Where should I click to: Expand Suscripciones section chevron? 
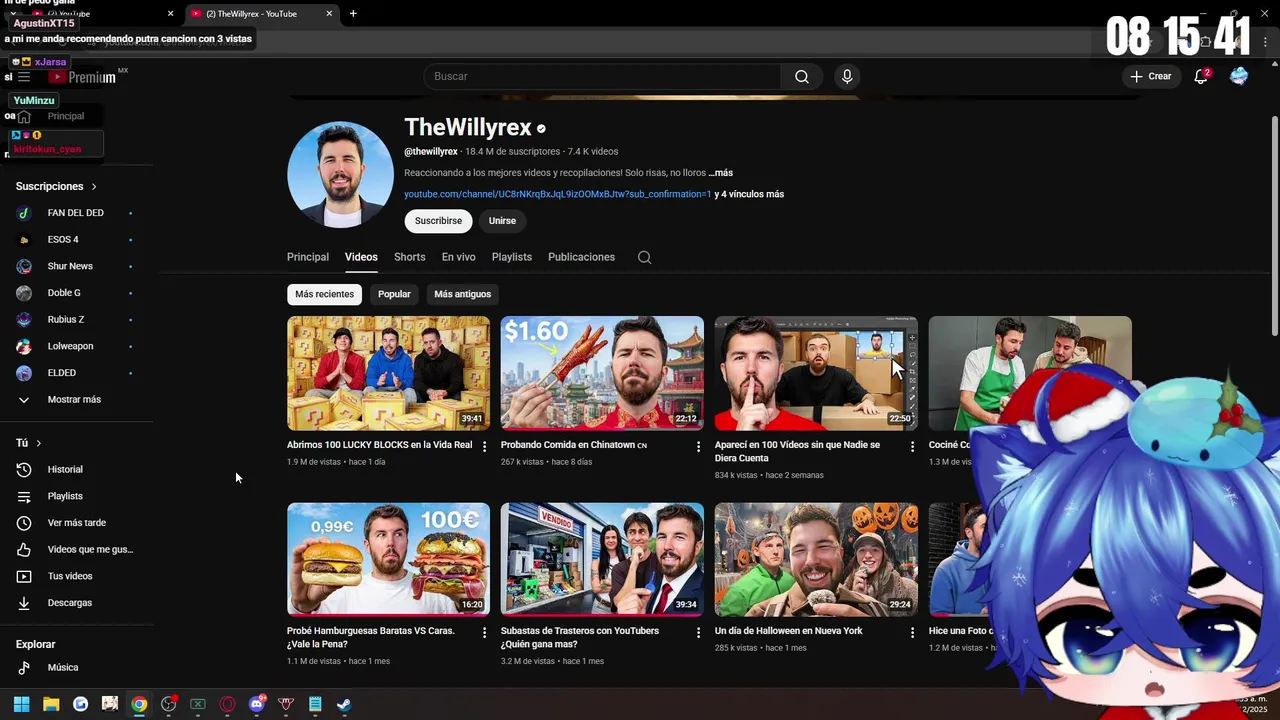pyautogui.click(x=94, y=187)
